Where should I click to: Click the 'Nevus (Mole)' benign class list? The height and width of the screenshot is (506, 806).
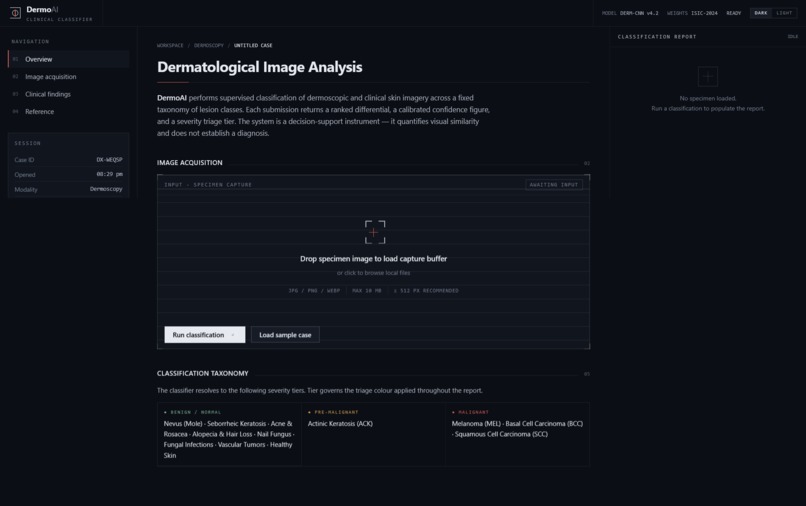(229, 440)
